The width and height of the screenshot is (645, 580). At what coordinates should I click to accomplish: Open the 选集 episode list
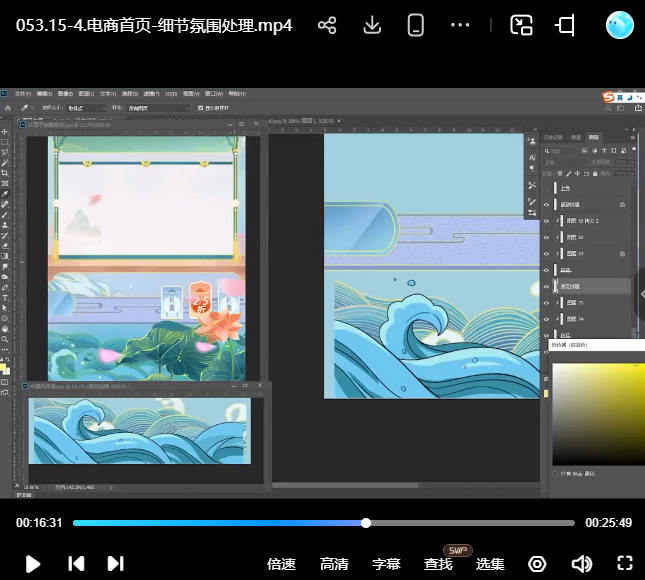tap(490, 564)
